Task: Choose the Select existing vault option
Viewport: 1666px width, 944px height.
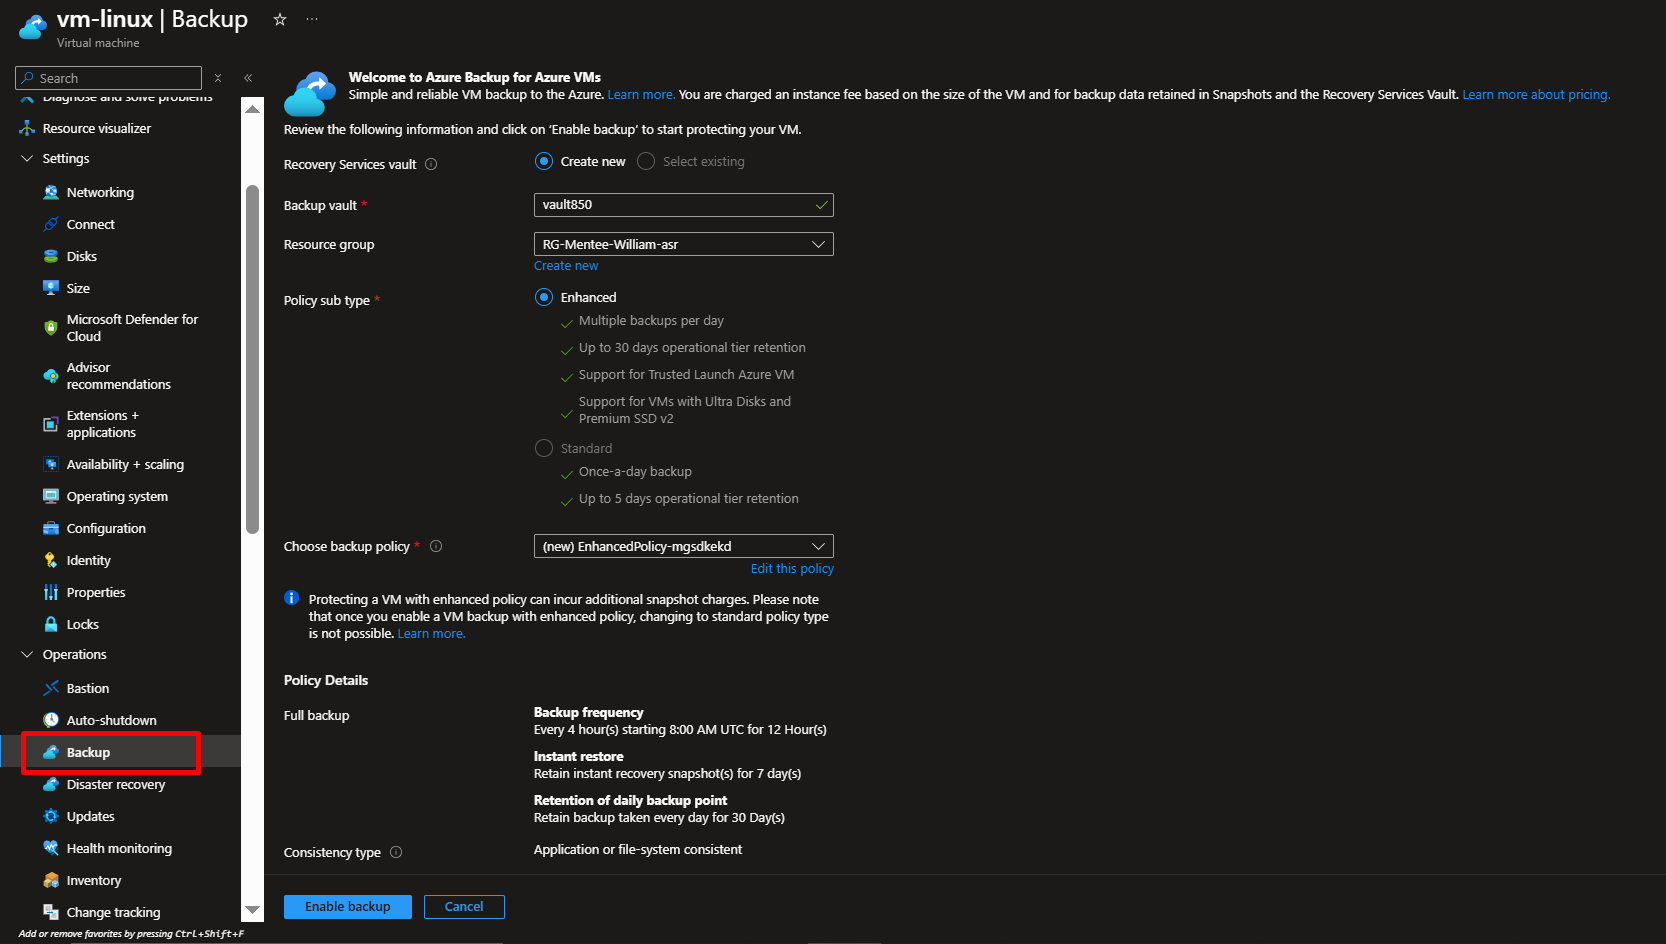Action: tap(646, 161)
